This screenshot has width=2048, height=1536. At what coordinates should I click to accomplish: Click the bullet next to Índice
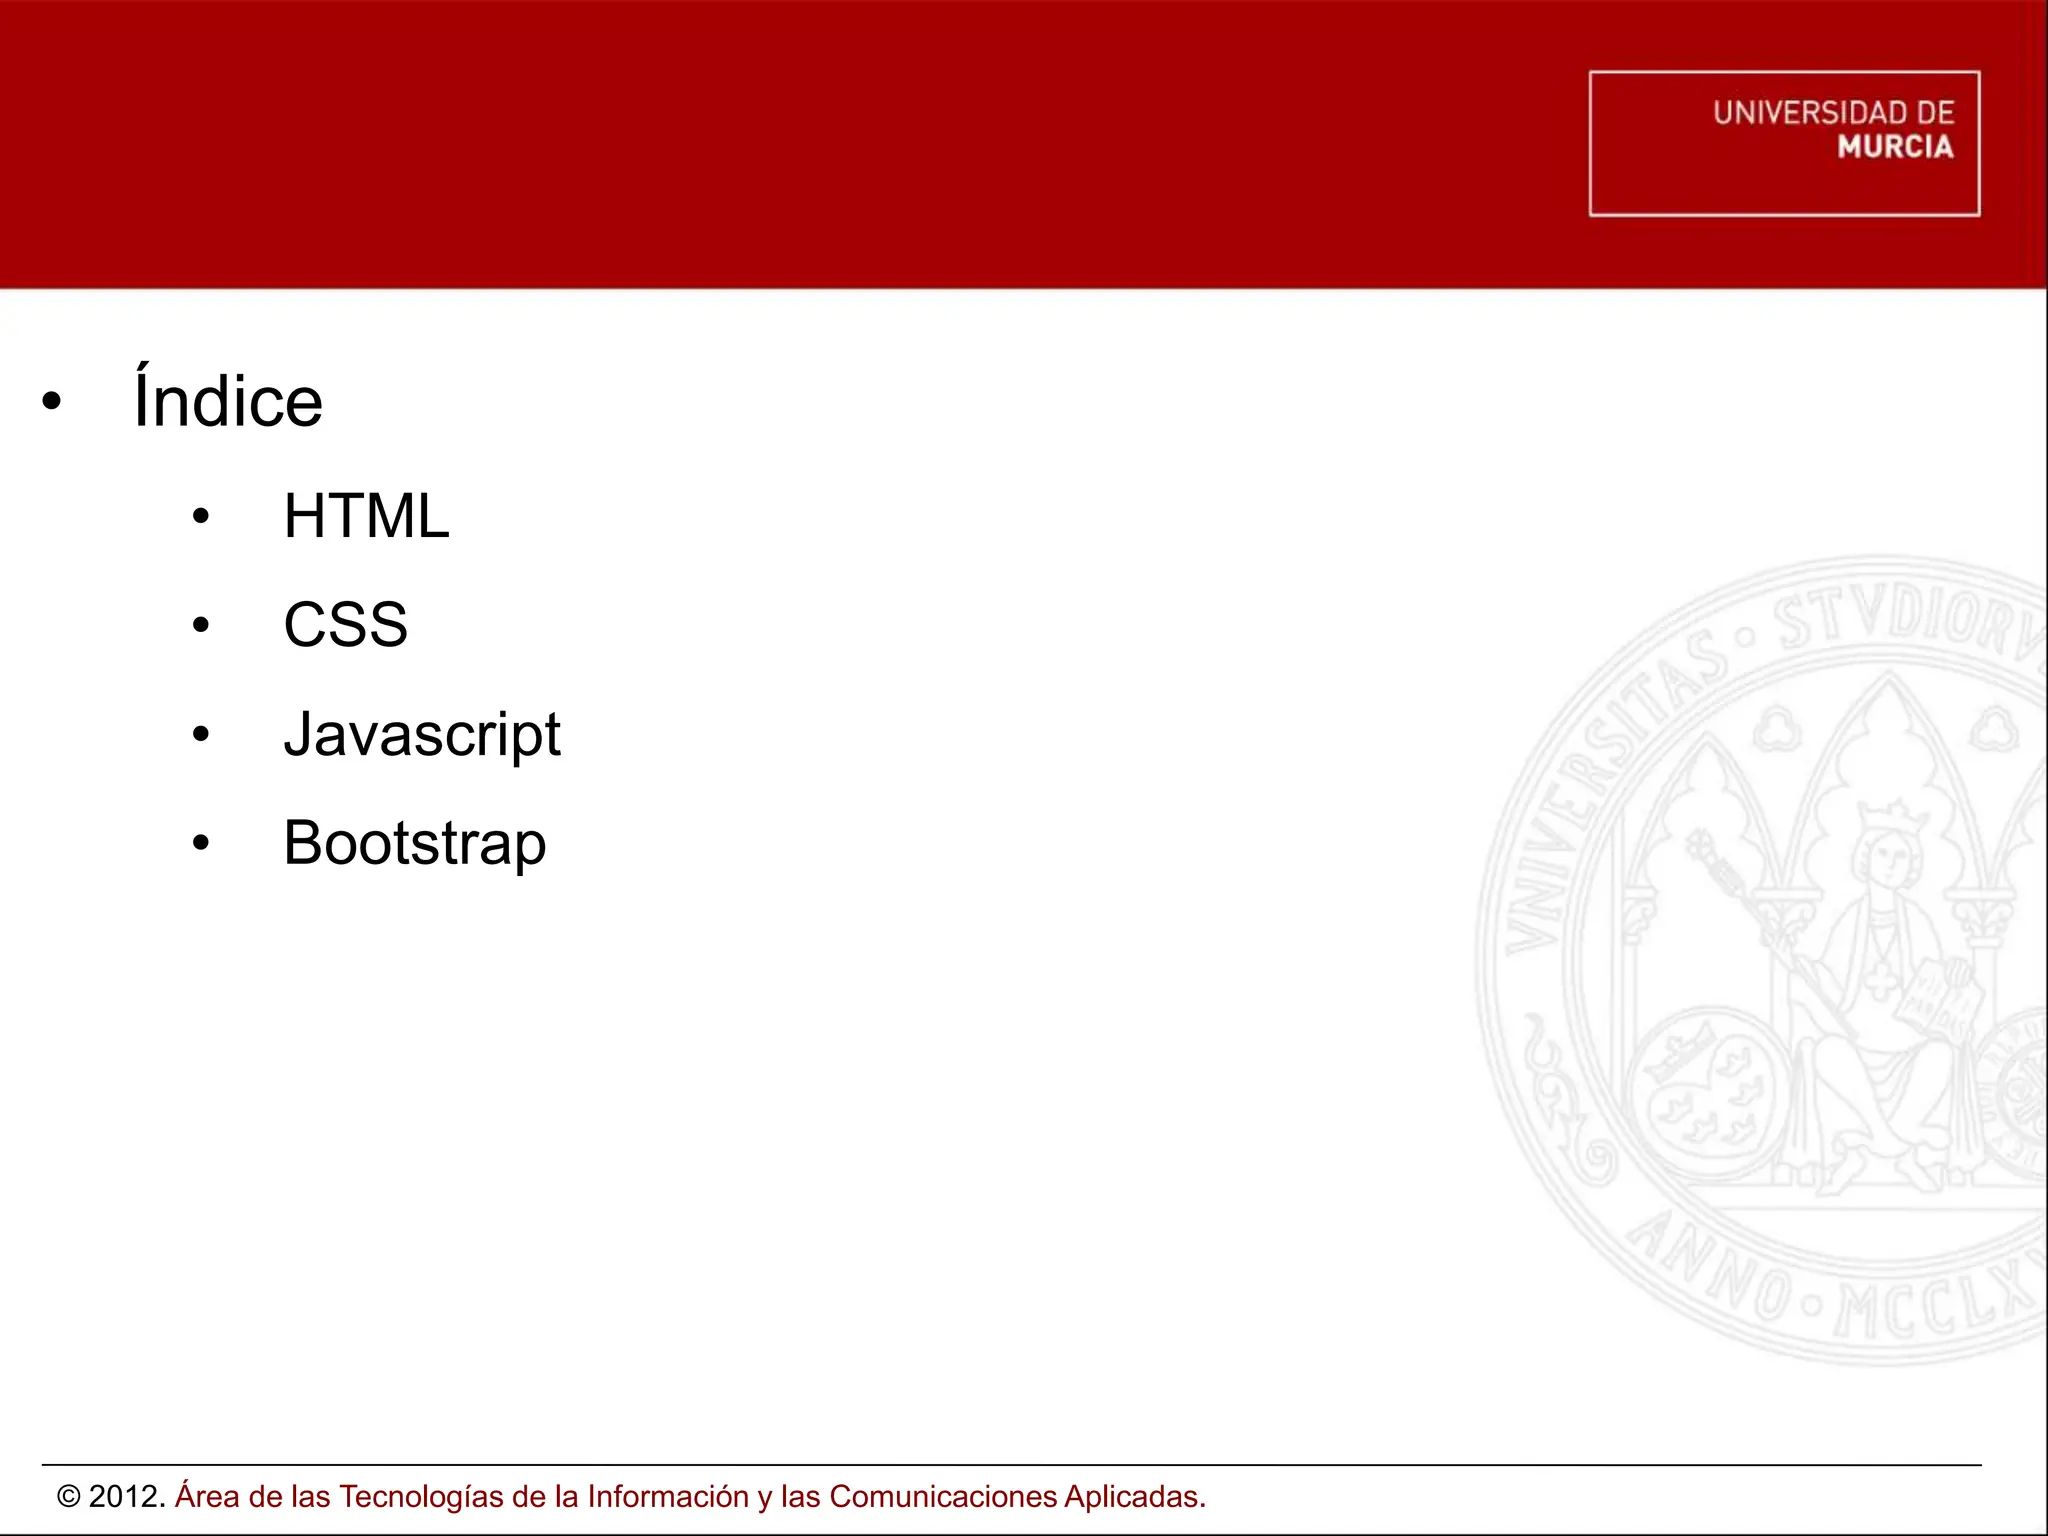coord(52,402)
